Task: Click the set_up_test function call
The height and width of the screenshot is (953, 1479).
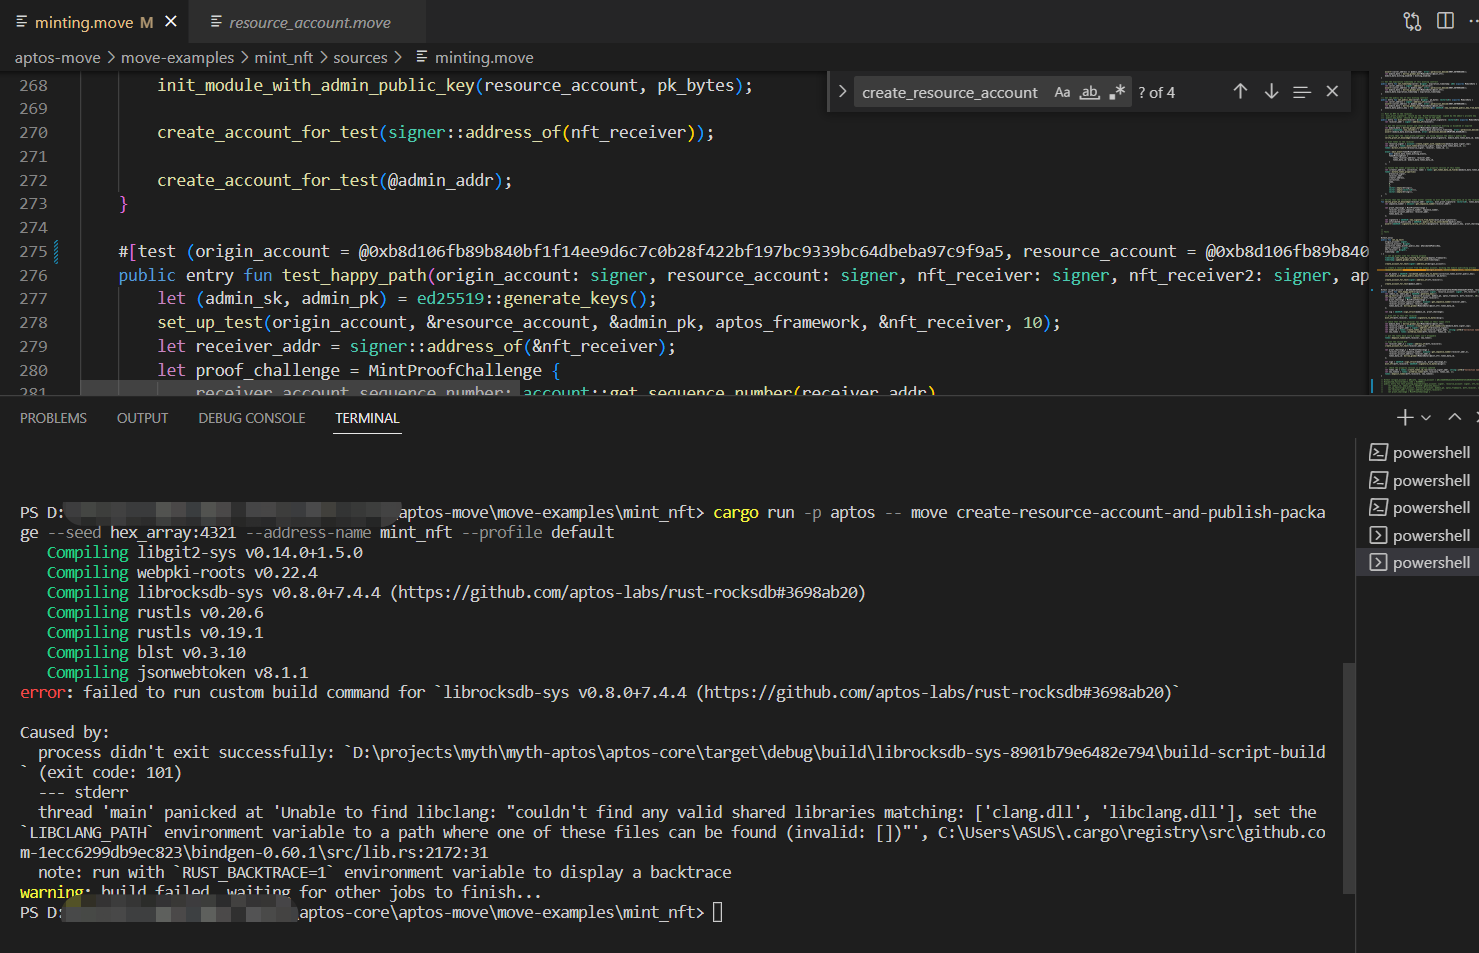Action: pos(210,323)
